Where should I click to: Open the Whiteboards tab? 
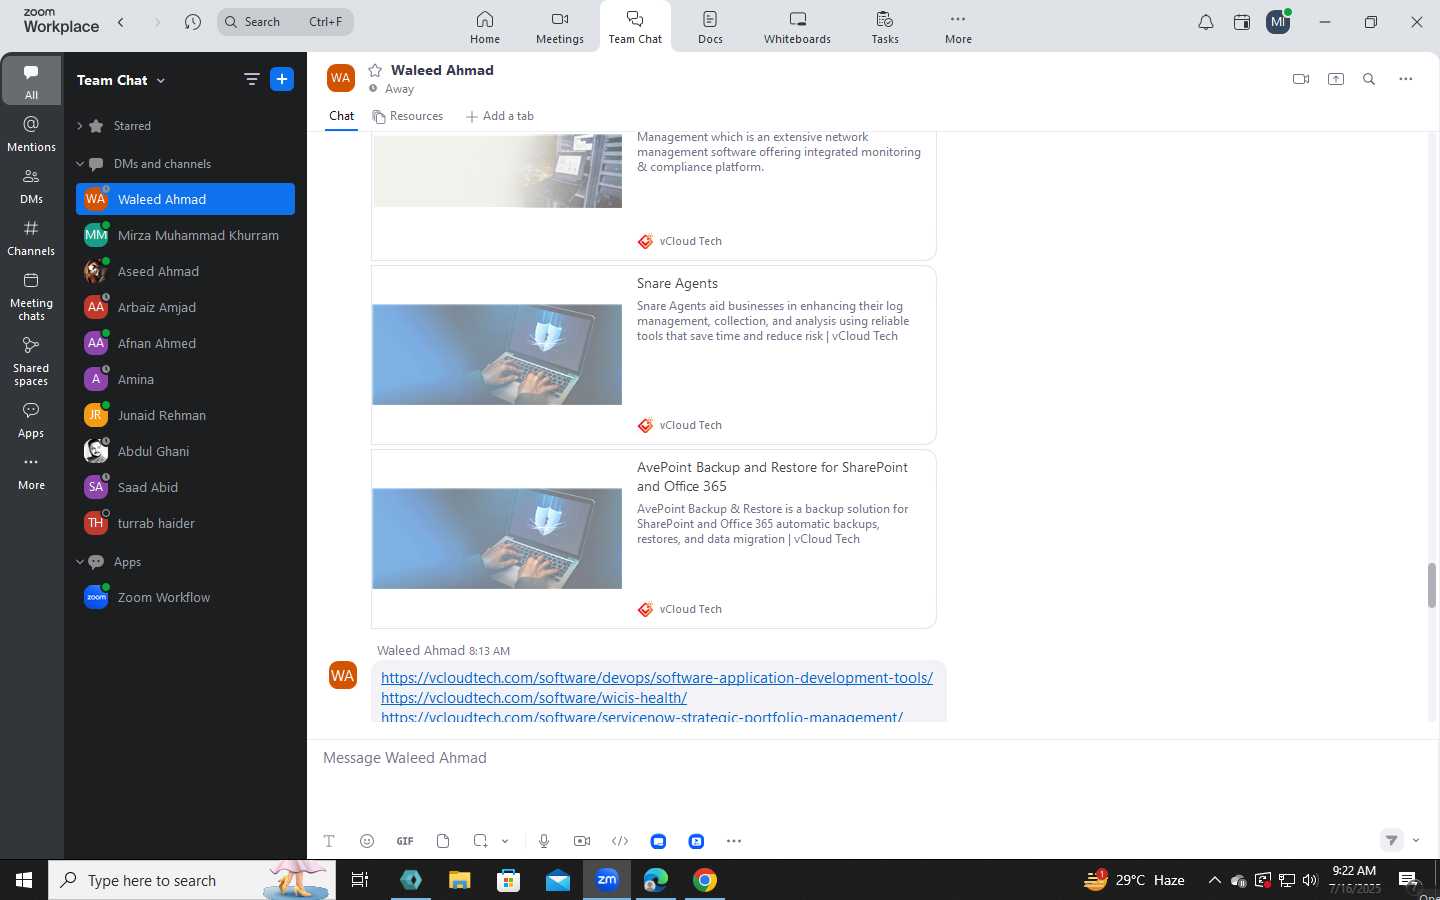click(x=797, y=27)
